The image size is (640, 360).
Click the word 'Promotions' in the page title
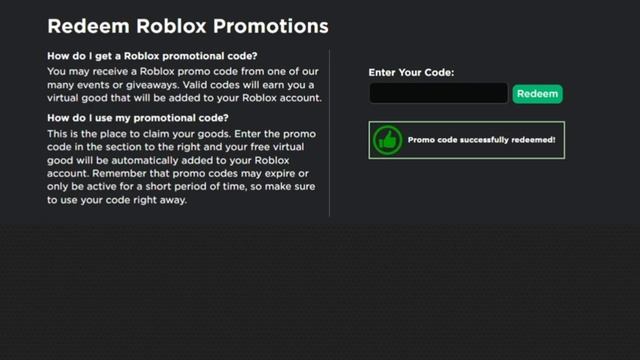click(271, 26)
